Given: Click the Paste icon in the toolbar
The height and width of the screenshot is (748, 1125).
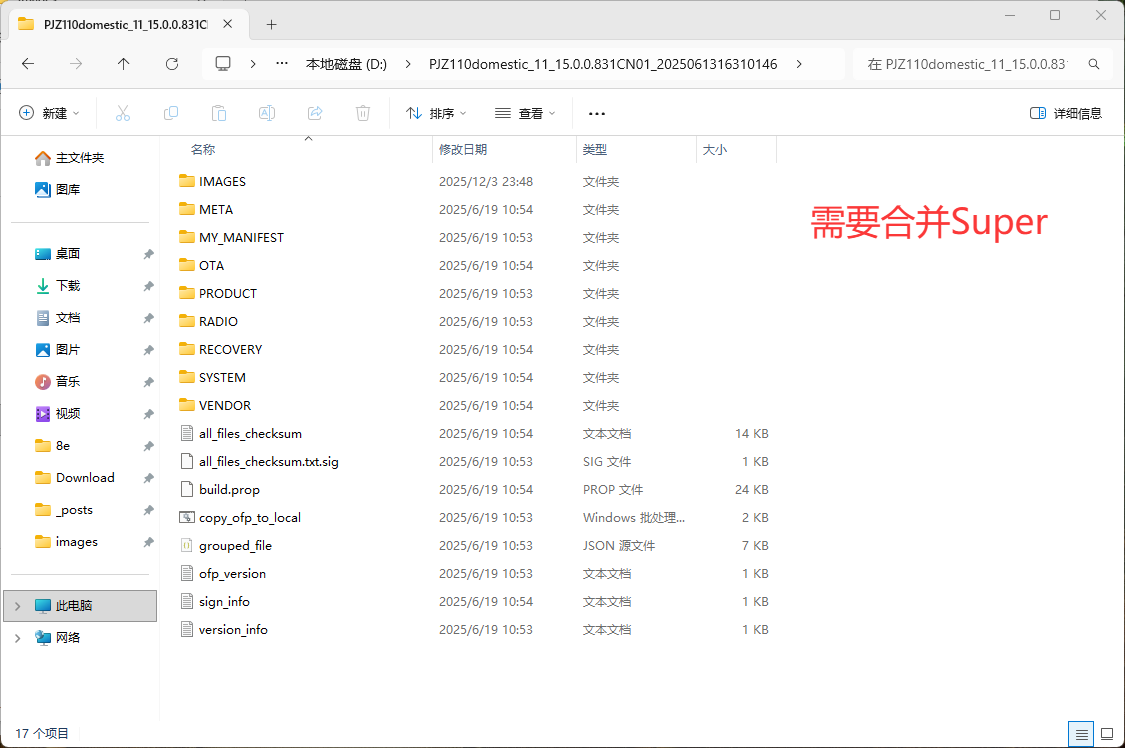Looking at the screenshot, I should (x=219, y=112).
